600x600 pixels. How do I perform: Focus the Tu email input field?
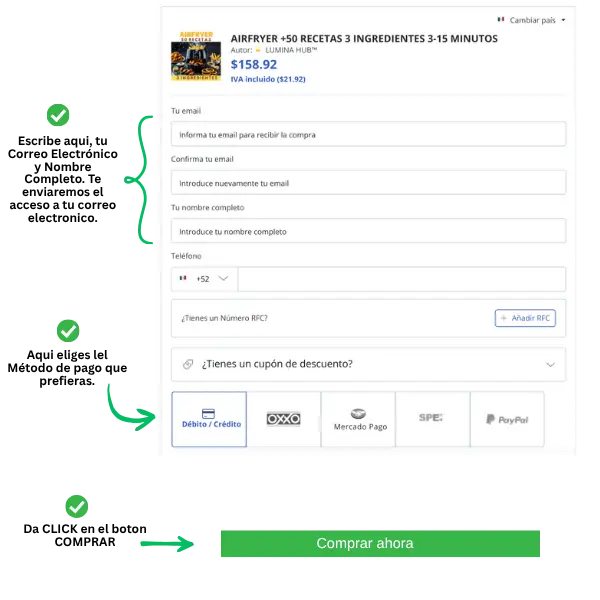click(368, 134)
